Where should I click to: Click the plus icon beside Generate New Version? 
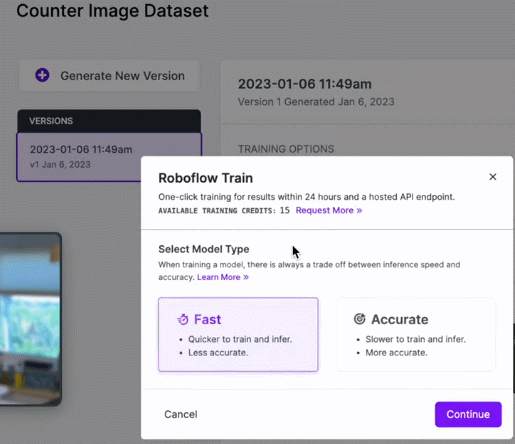coord(42,75)
